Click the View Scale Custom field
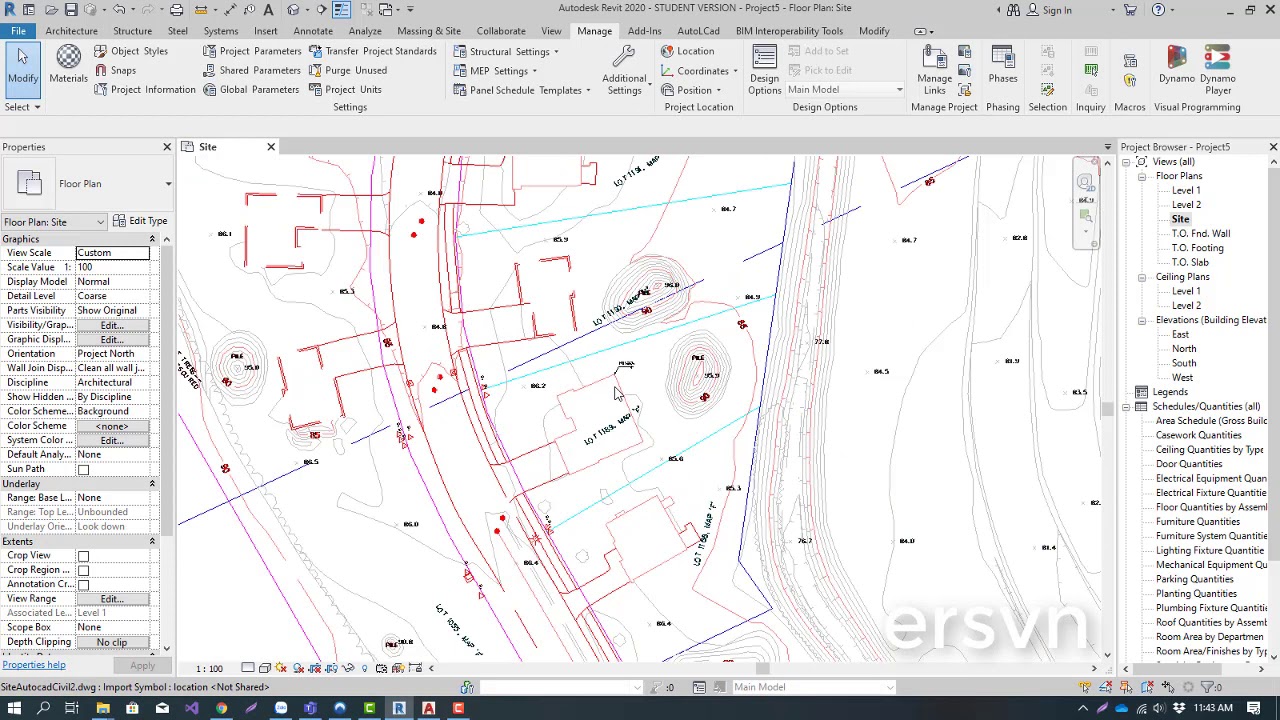1280x720 pixels. [113, 253]
